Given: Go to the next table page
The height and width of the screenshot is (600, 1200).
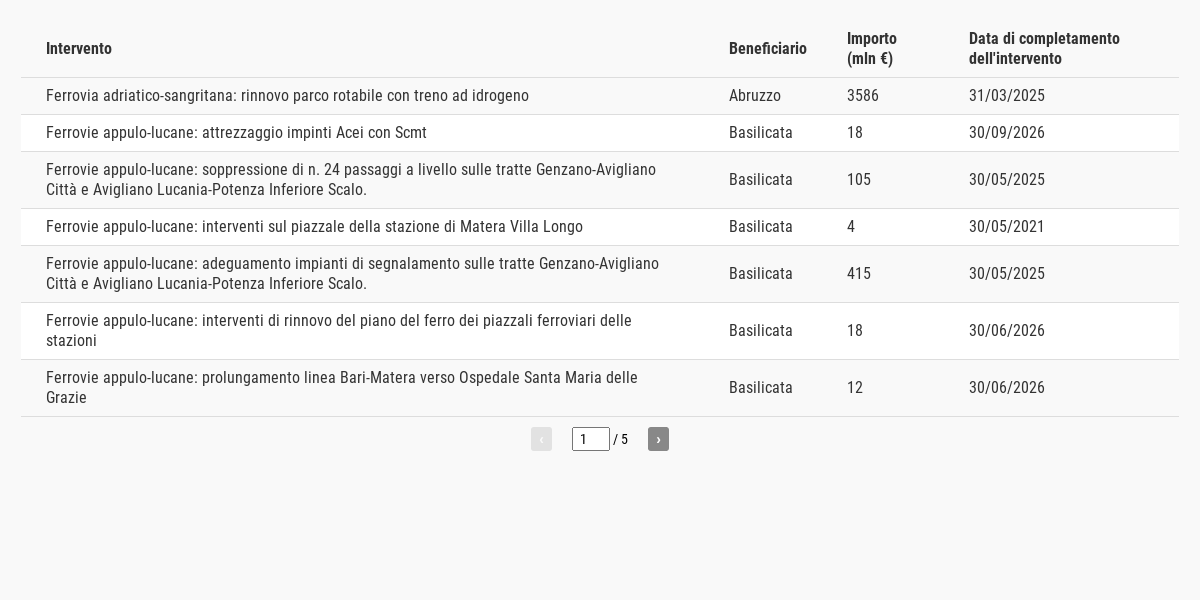Looking at the screenshot, I should (x=658, y=439).
